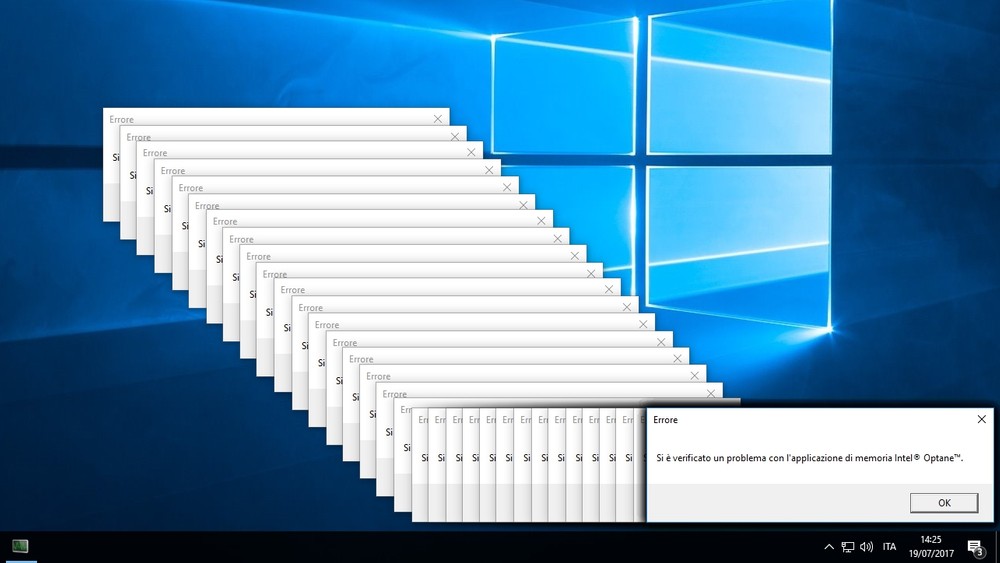Close the rearmost Errore dialog at top-left

437,118
